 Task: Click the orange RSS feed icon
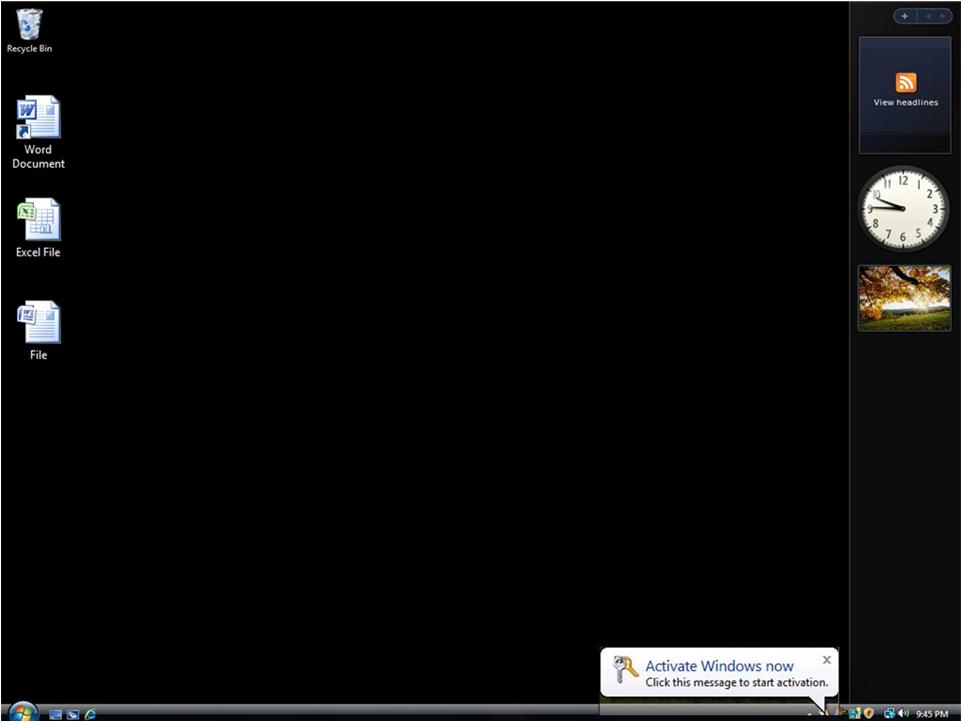(x=906, y=83)
